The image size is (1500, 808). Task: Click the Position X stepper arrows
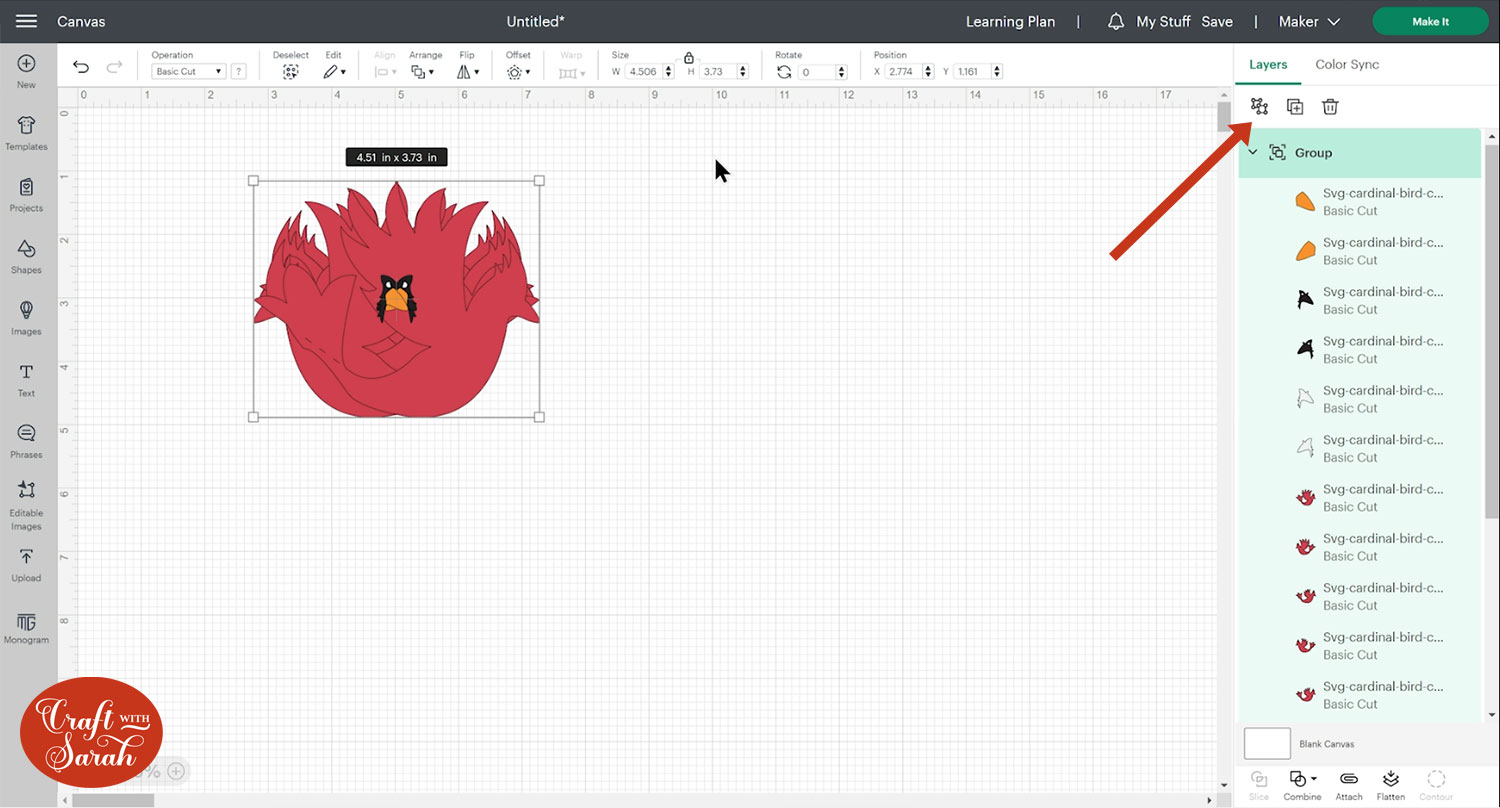(929, 72)
